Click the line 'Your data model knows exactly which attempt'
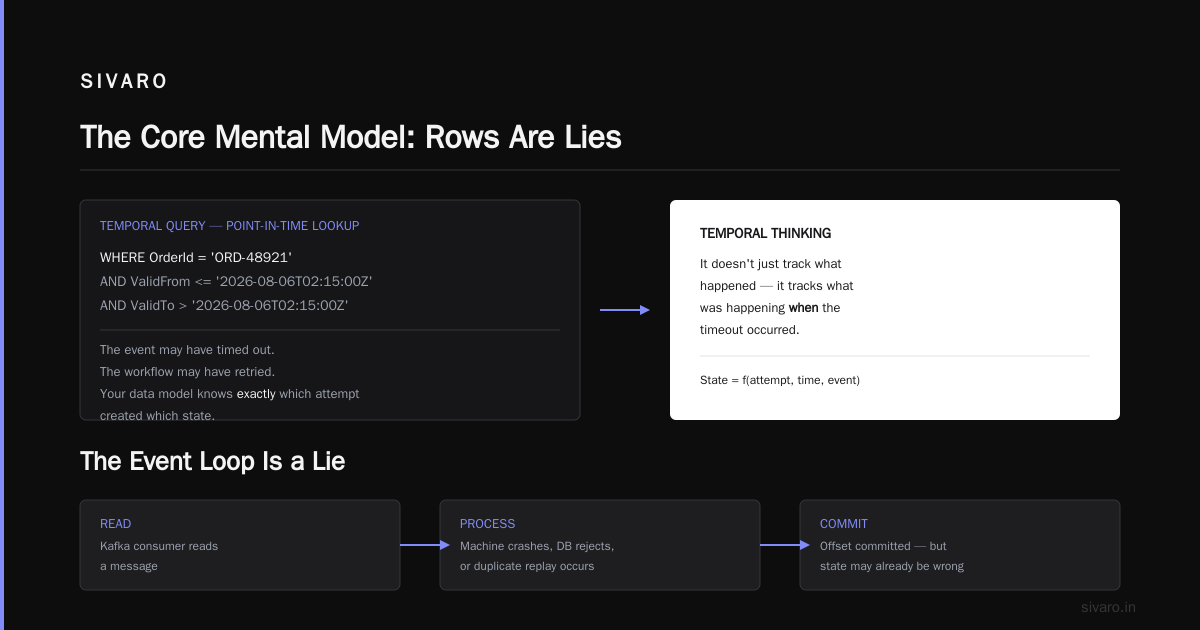The width and height of the screenshot is (1200, 630). point(229,394)
